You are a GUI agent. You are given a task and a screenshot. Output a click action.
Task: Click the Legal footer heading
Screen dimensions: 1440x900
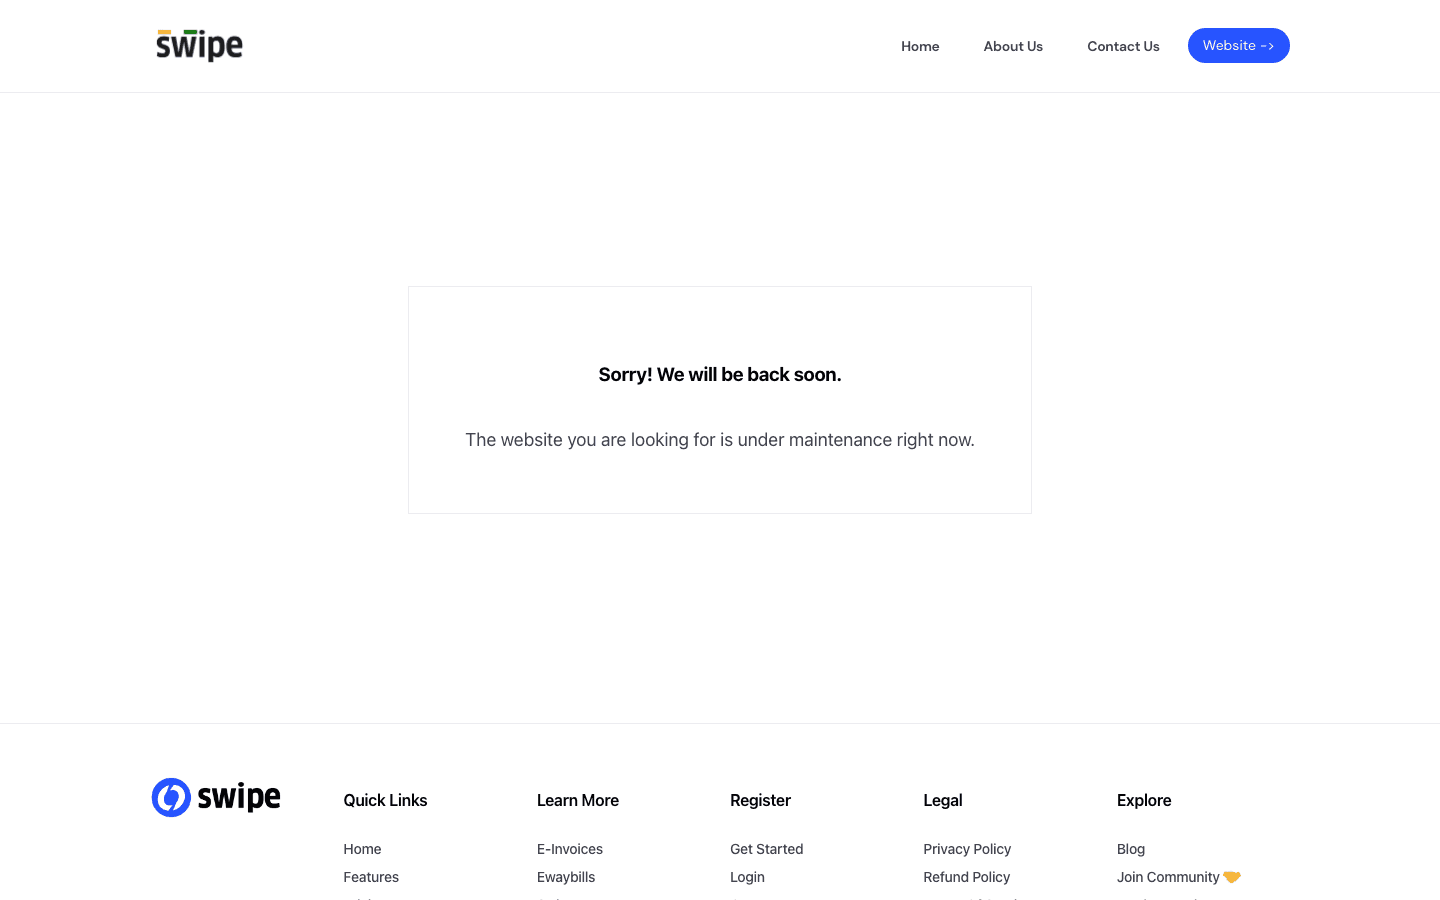click(943, 800)
